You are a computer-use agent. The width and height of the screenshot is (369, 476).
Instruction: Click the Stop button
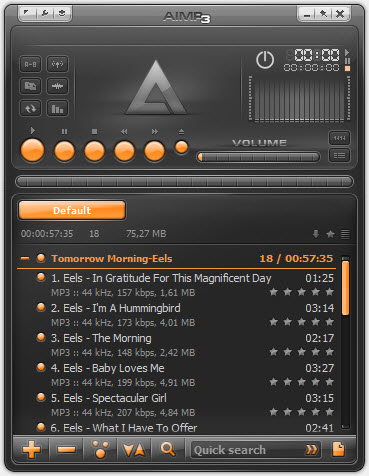click(x=94, y=151)
